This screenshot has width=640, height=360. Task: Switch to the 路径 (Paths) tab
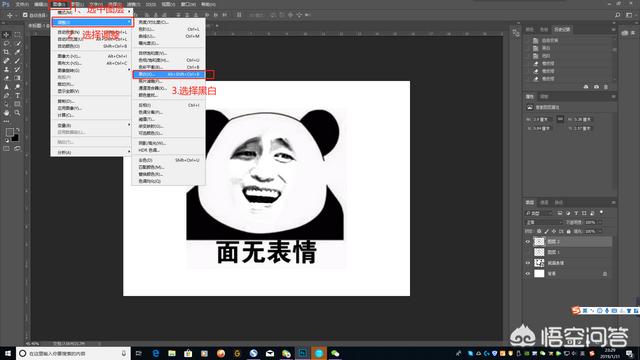(x=559, y=202)
